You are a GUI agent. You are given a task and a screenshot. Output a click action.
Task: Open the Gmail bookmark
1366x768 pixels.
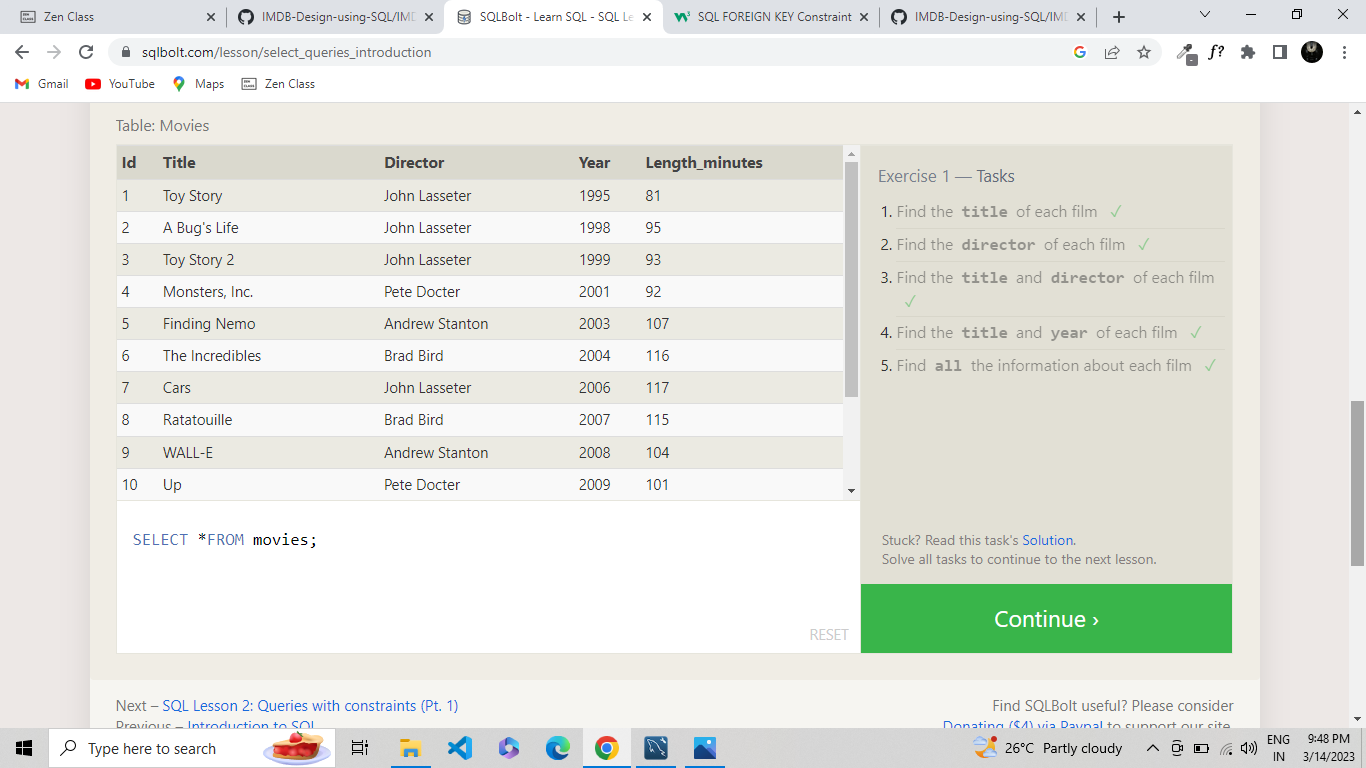click(42, 84)
